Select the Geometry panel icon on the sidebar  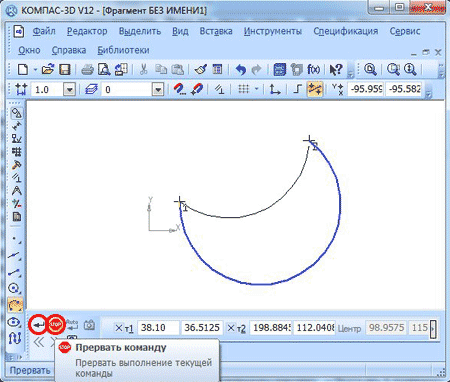coord(16,113)
